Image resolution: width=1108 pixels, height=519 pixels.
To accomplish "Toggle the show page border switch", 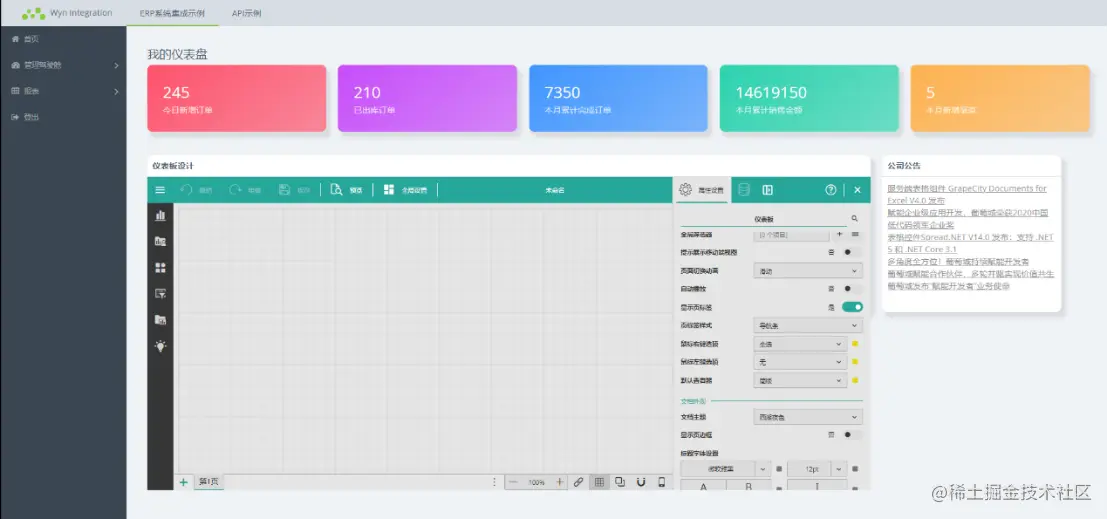I will tap(852, 435).
